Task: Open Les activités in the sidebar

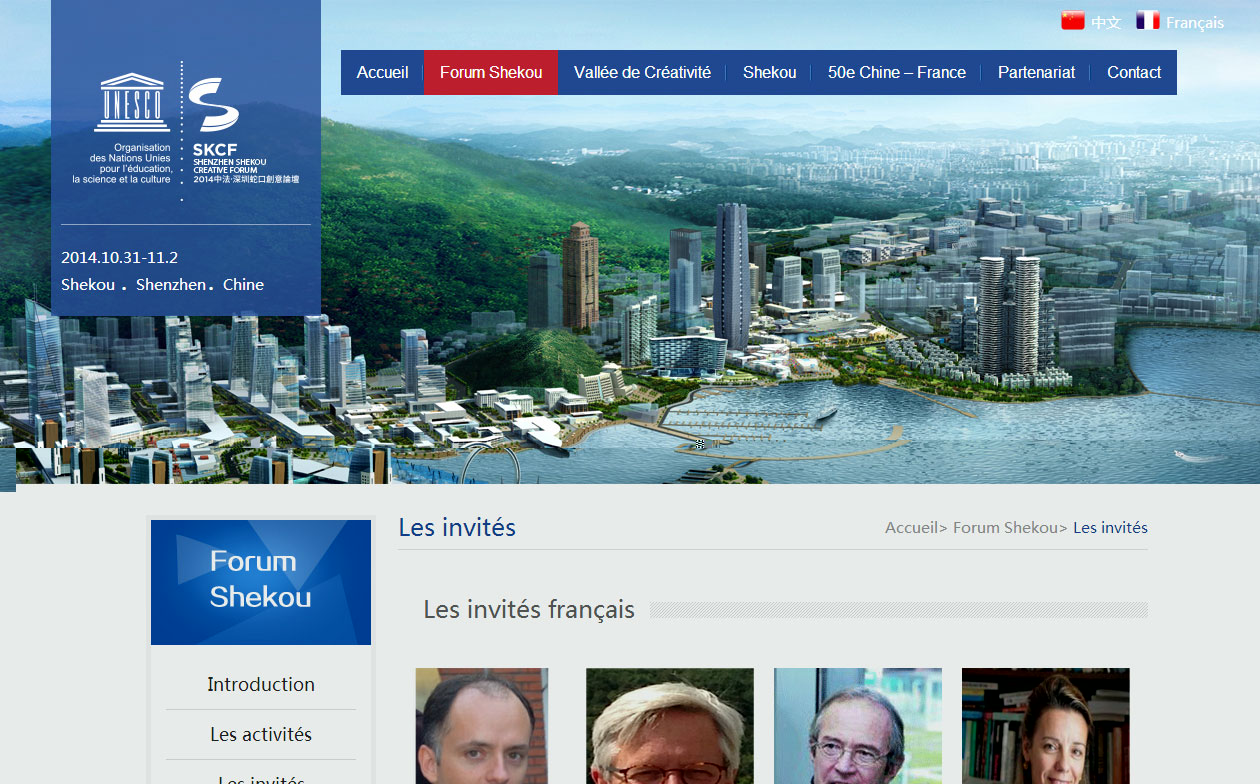Action: pyautogui.click(x=261, y=734)
